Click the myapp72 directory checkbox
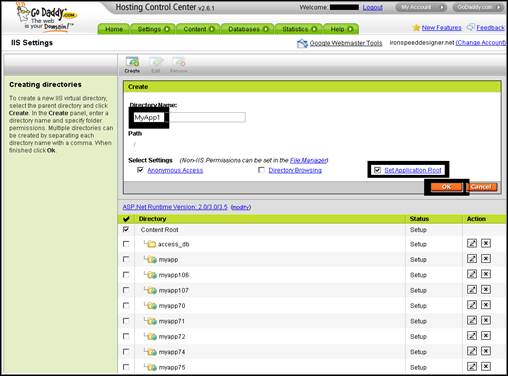 tap(126, 336)
